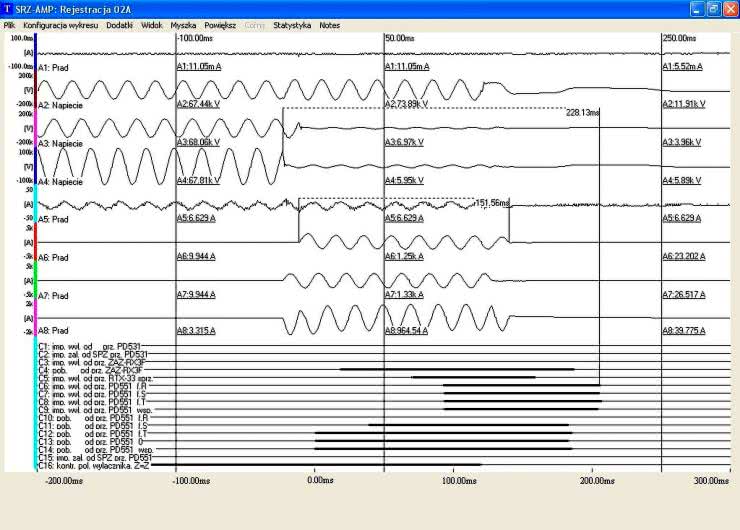Open the Konfiguracja wykresu menu

coord(60,24)
